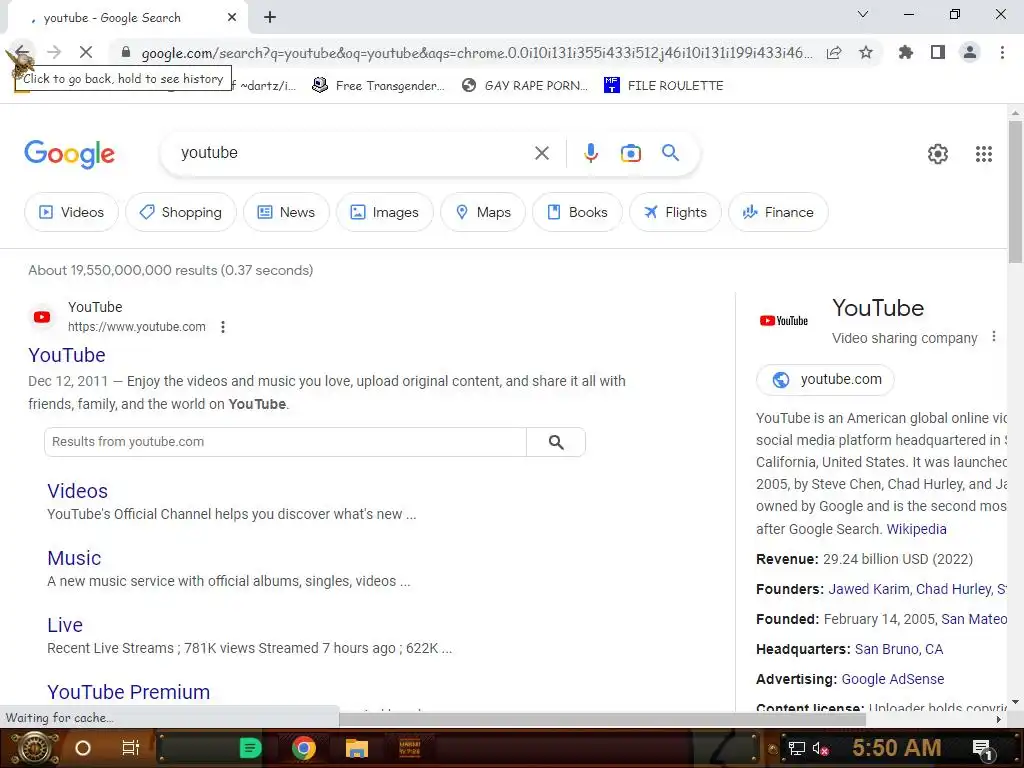Image resolution: width=1024 pixels, height=768 pixels.
Task: Click the Results from youtube.com field
Action: click(285, 442)
